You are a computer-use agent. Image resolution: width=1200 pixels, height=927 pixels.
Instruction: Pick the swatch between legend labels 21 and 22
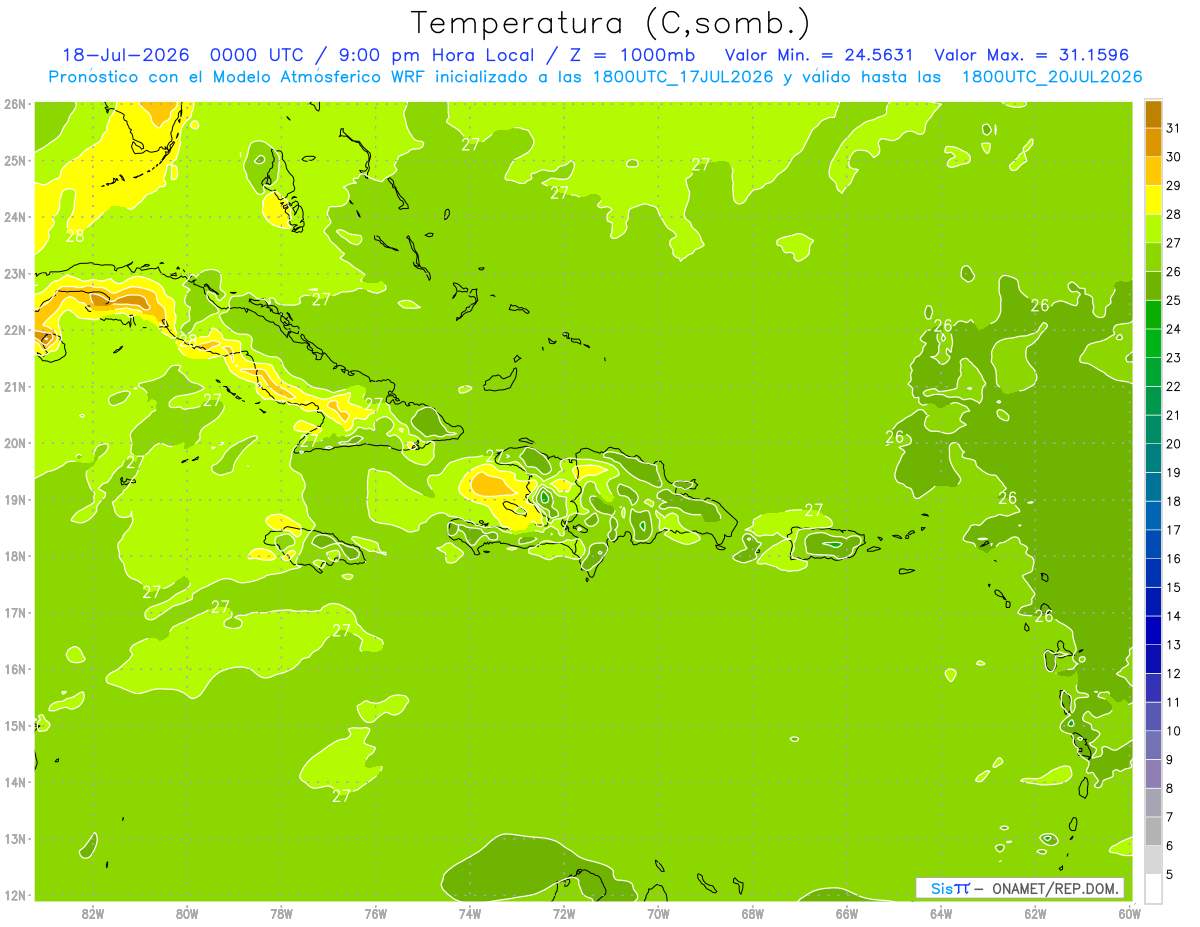(1153, 401)
